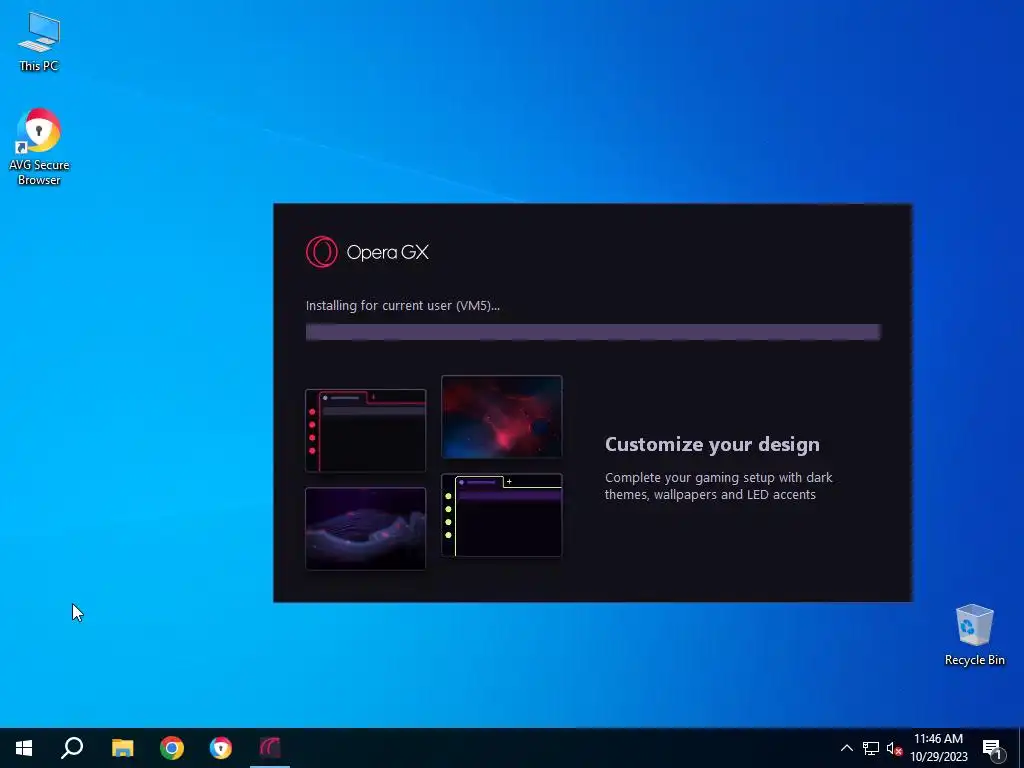This screenshot has width=1024, height=768.
Task: Select the Opera GX installer taskbar icon
Action: pos(270,748)
